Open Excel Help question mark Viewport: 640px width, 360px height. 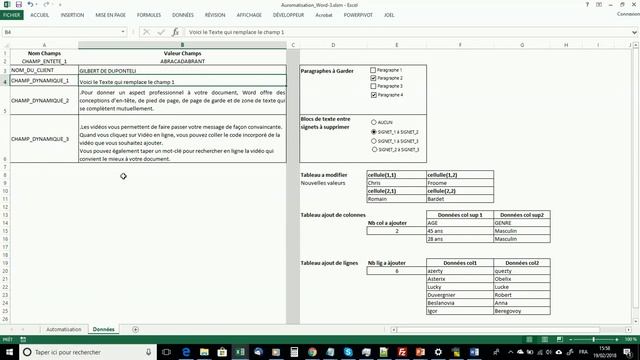pyautogui.click(x=587, y=4)
